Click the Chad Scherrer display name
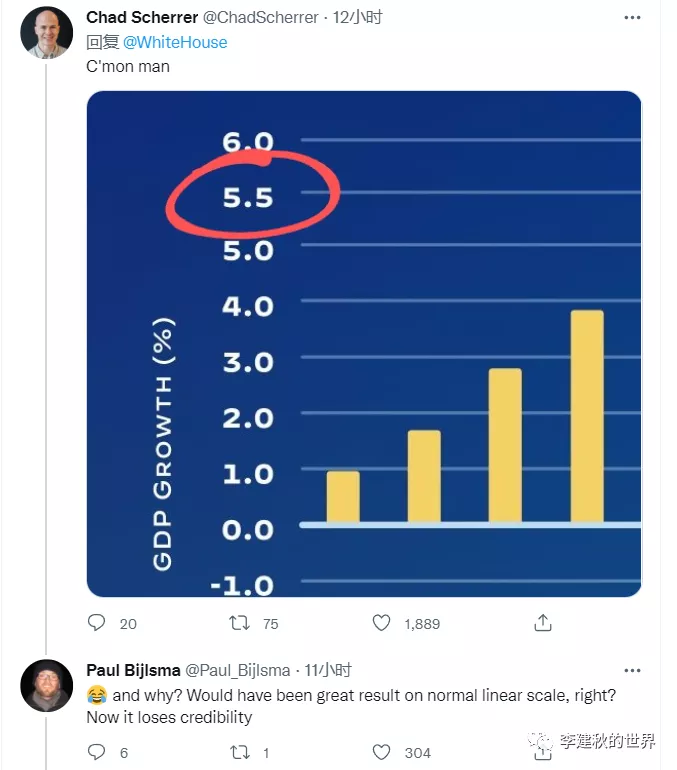 click(142, 17)
